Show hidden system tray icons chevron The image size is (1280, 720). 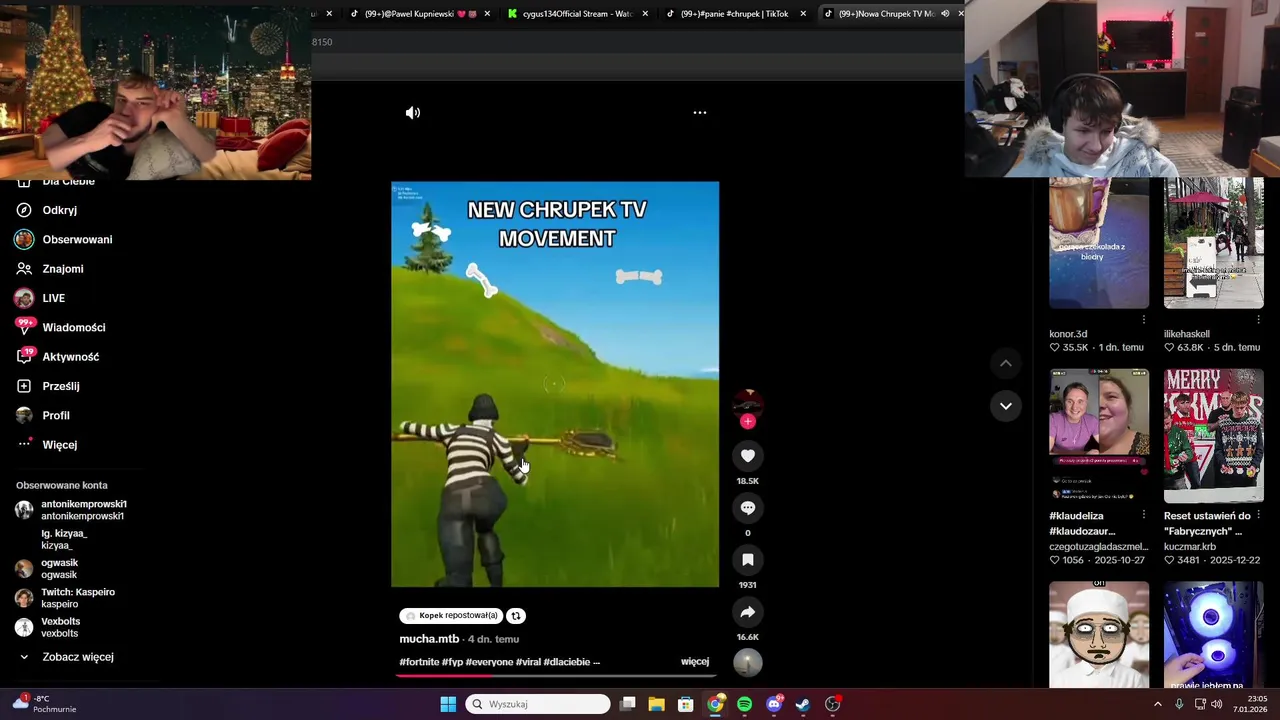click(1158, 704)
